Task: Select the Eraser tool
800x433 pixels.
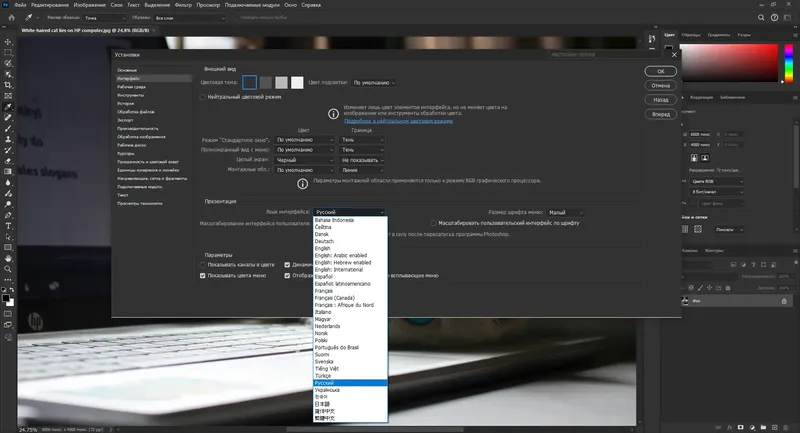Action: 8,161
